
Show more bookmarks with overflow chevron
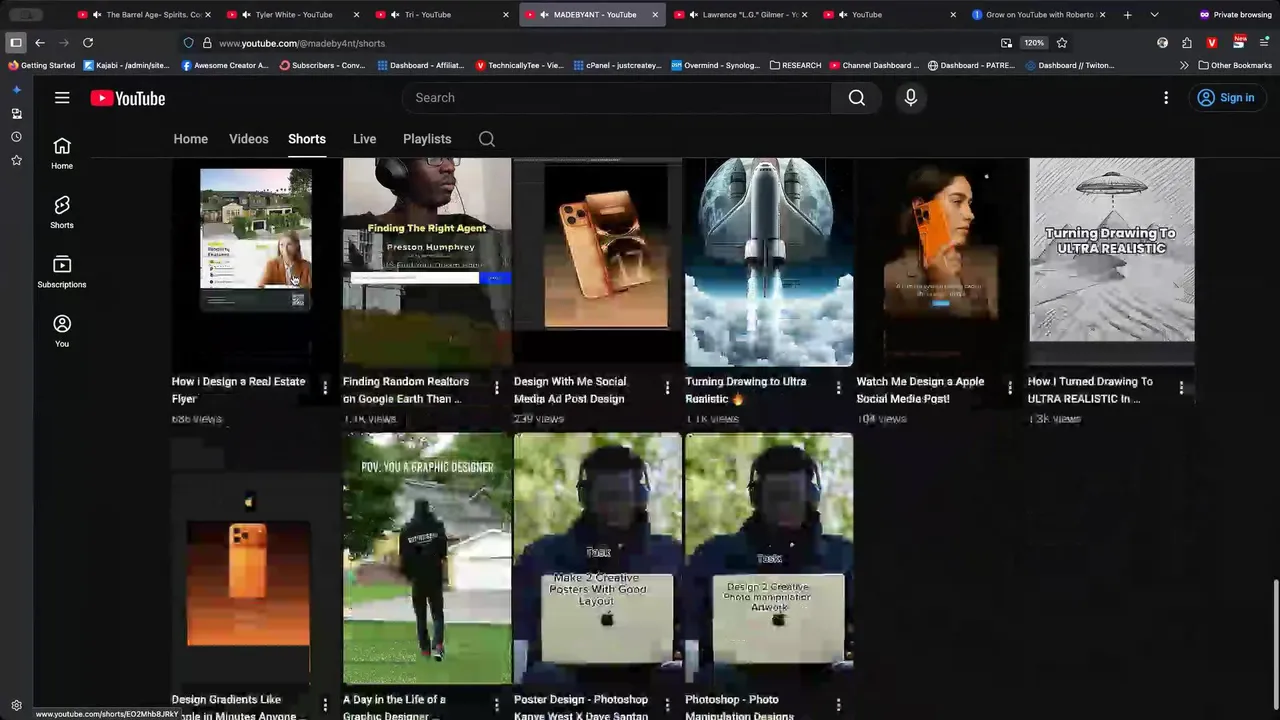tap(1184, 65)
